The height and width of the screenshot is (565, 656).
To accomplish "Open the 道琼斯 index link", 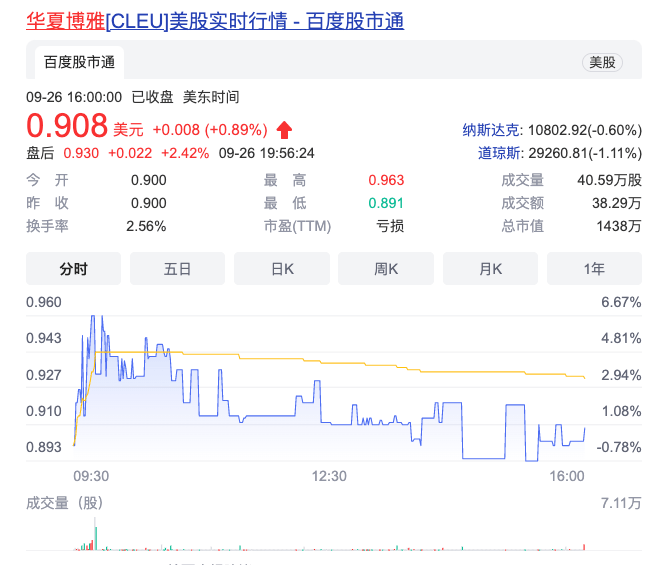I will (x=500, y=153).
